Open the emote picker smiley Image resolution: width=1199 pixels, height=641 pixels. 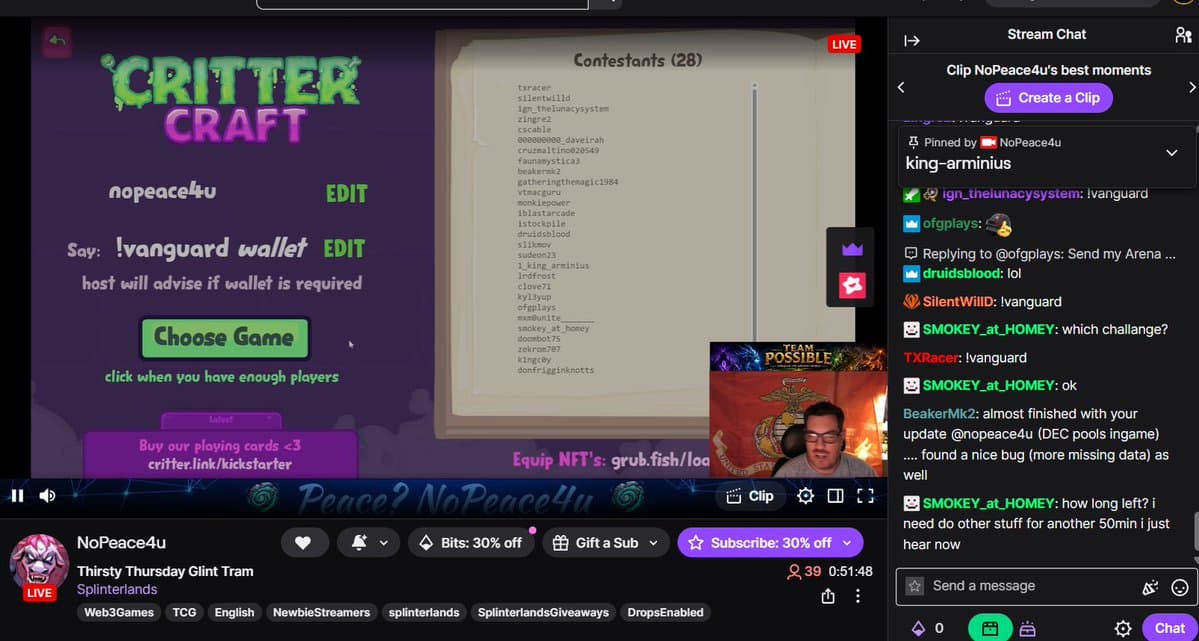point(1180,587)
